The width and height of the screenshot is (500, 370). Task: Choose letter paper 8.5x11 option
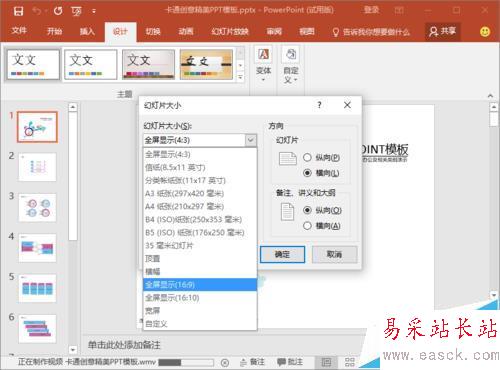point(200,167)
